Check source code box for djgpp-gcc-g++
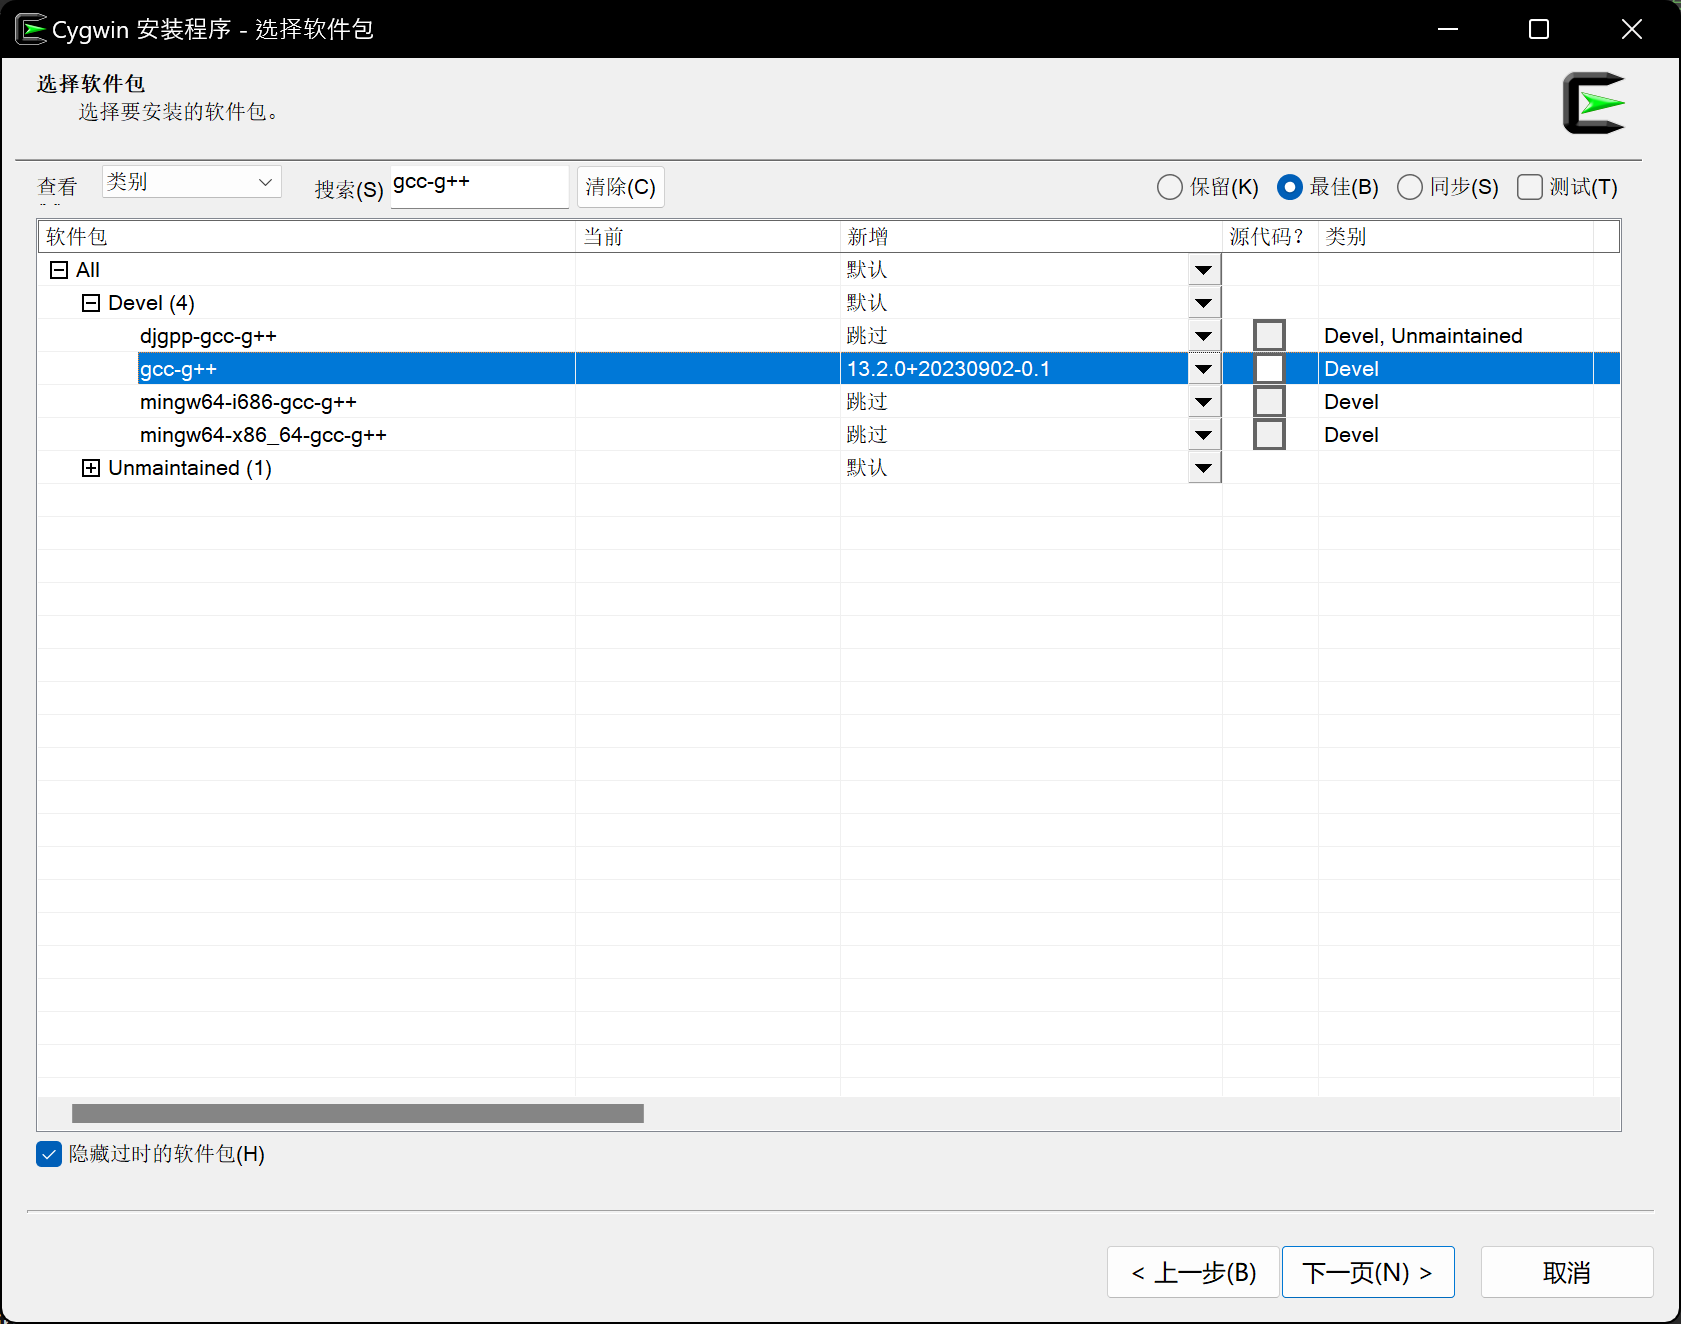Image resolution: width=1681 pixels, height=1324 pixels. tap(1269, 336)
